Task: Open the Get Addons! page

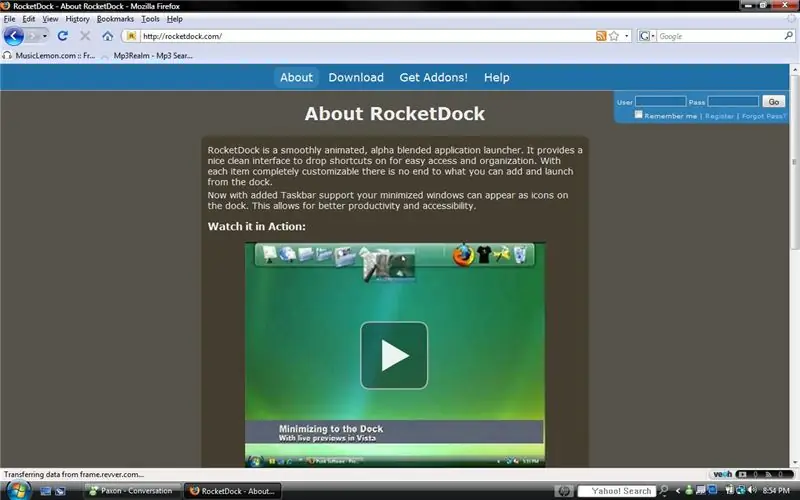Action: tap(433, 78)
